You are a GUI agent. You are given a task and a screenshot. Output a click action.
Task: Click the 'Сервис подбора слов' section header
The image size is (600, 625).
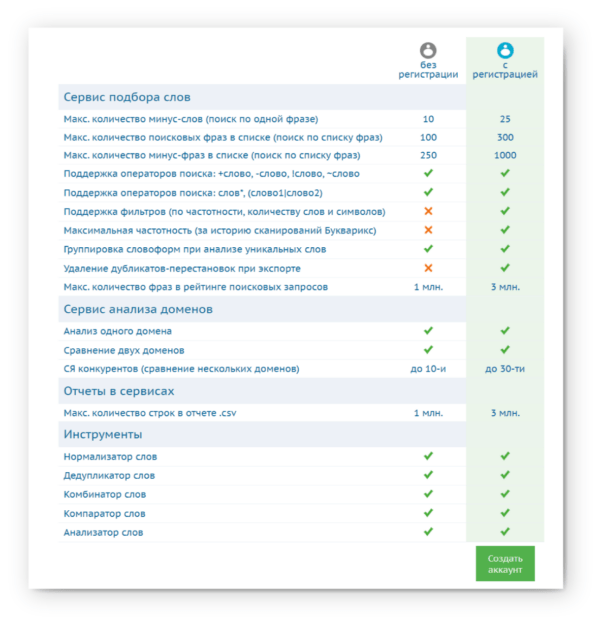tap(127, 97)
